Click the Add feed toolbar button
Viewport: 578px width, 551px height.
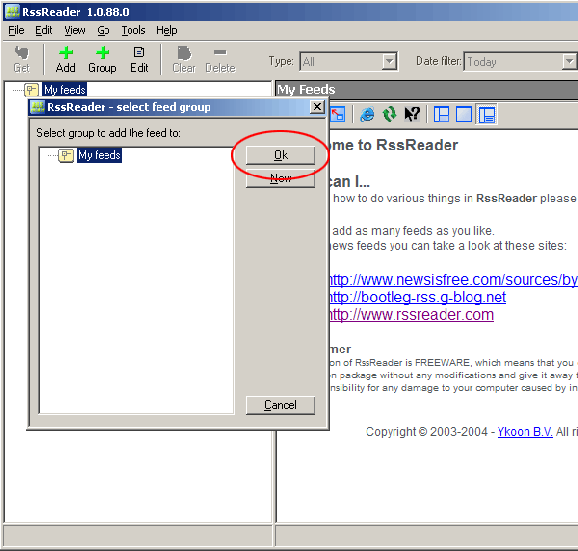(66, 59)
